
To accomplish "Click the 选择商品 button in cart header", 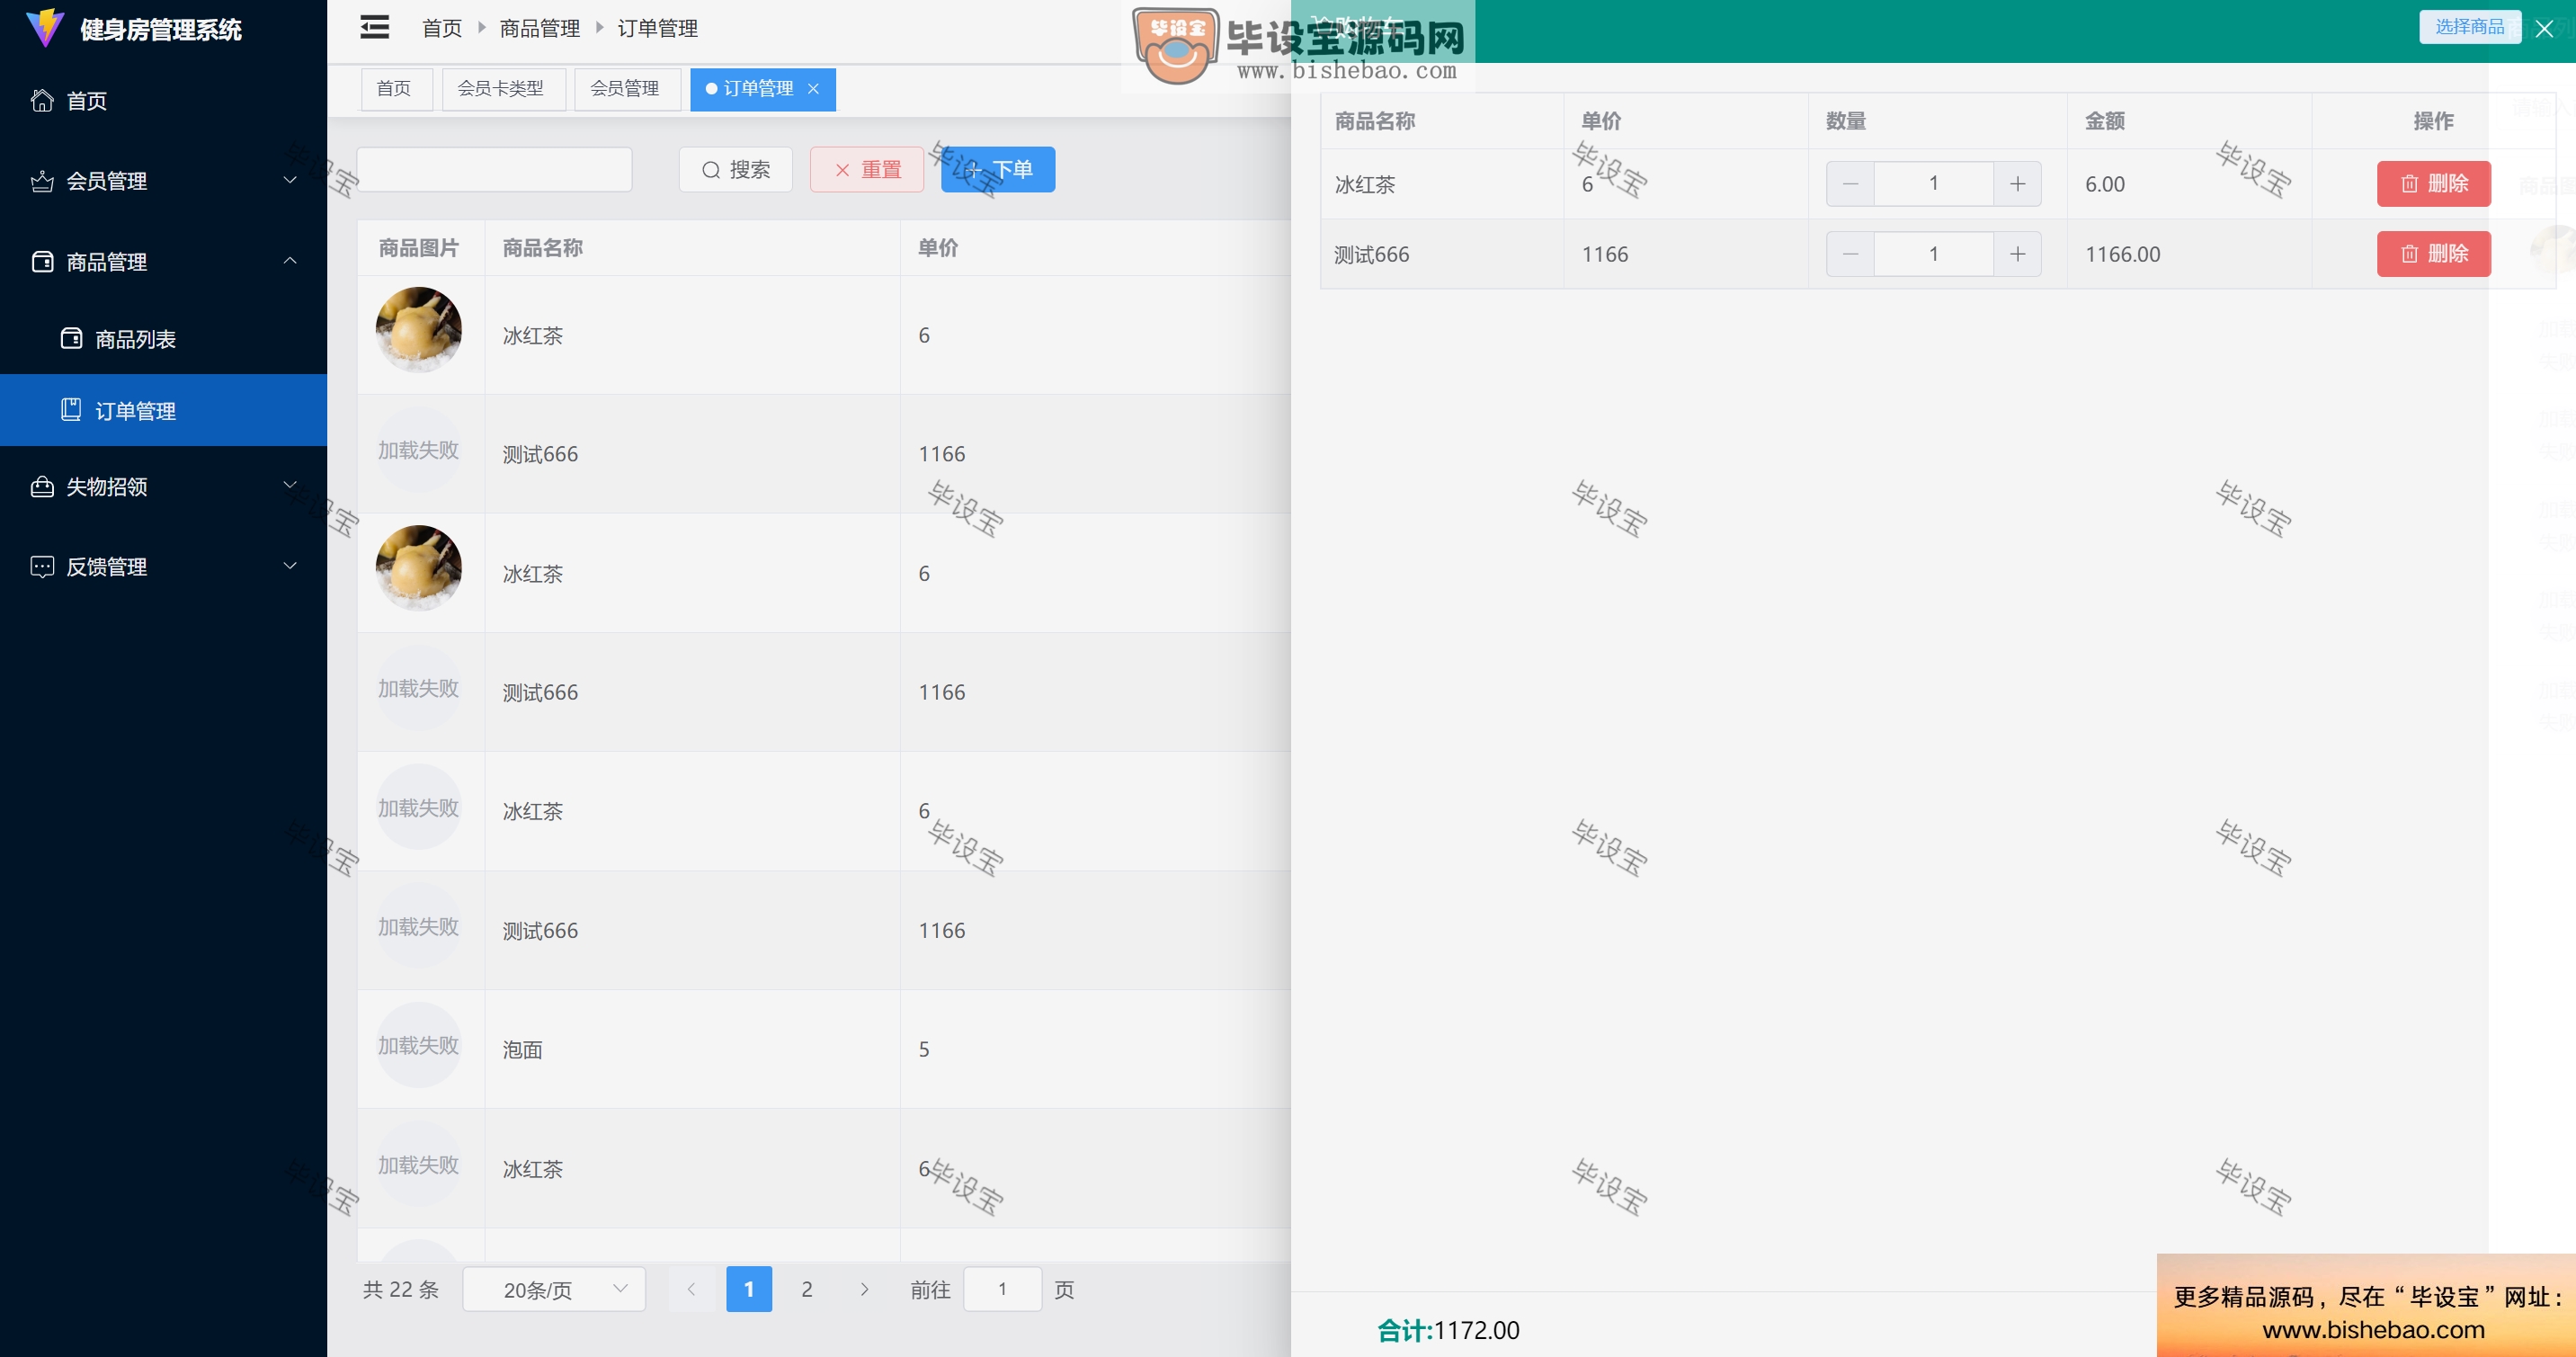I will (x=2470, y=27).
